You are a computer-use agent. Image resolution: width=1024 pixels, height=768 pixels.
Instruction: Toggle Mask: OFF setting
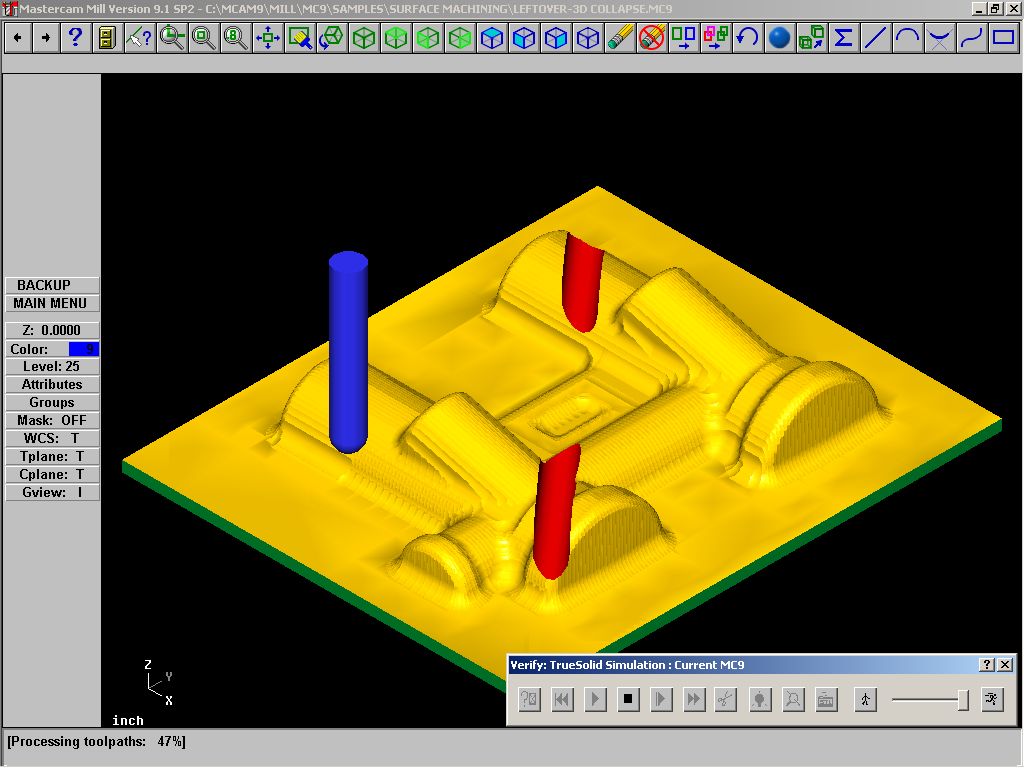point(52,420)
